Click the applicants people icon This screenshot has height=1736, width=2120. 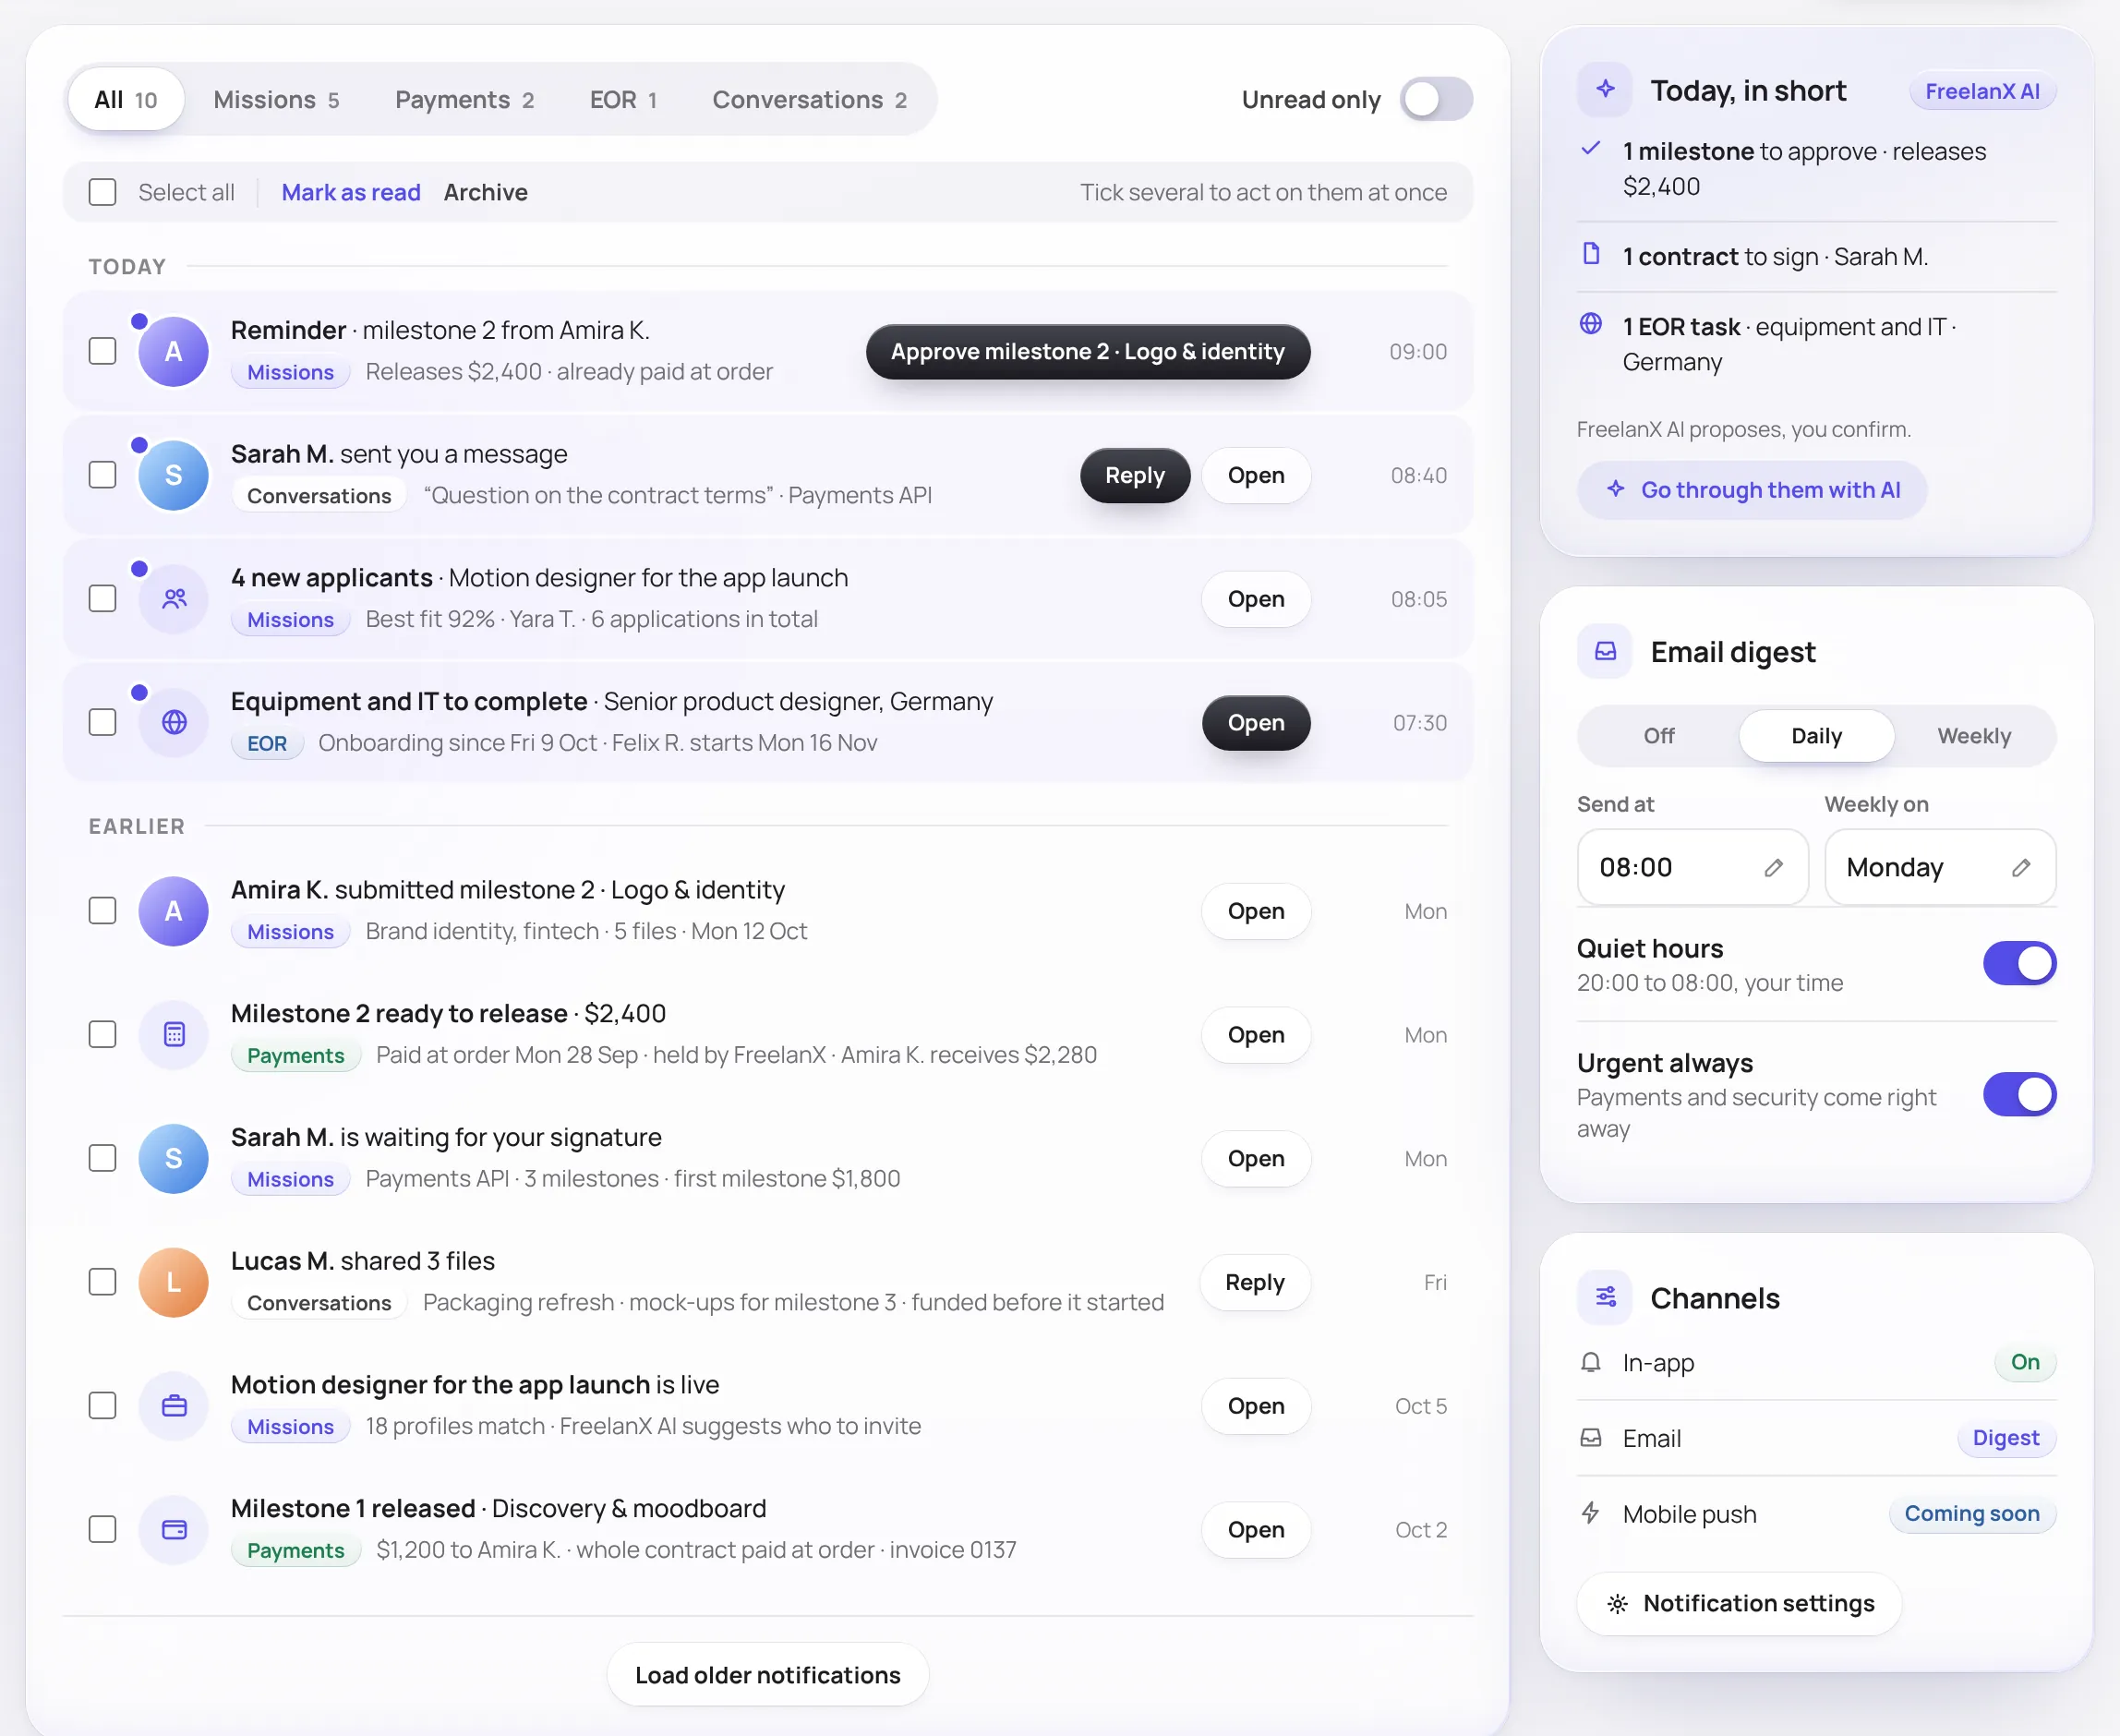pos(174,599)
